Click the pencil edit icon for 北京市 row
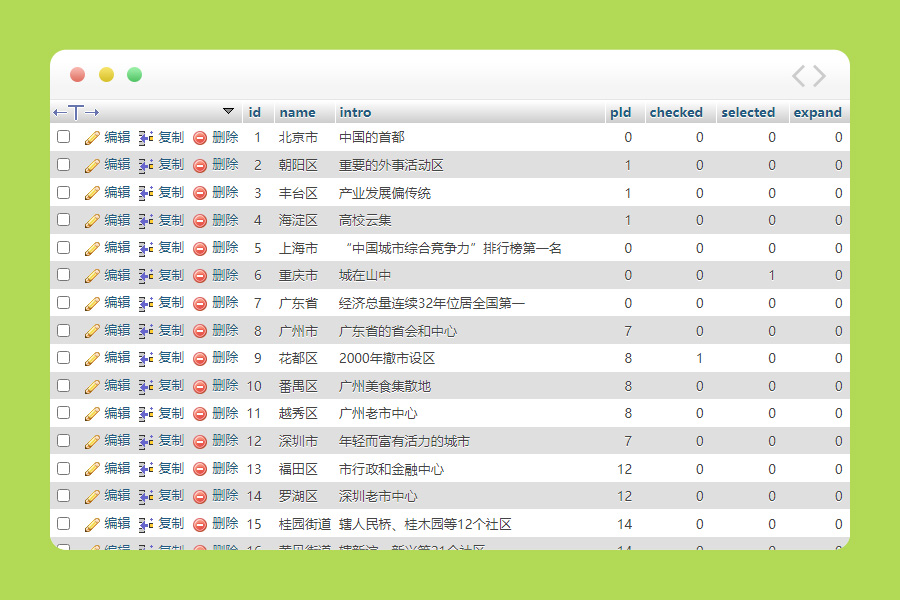The height and width of the screenshot is (600, 900). tap(92, 138)
